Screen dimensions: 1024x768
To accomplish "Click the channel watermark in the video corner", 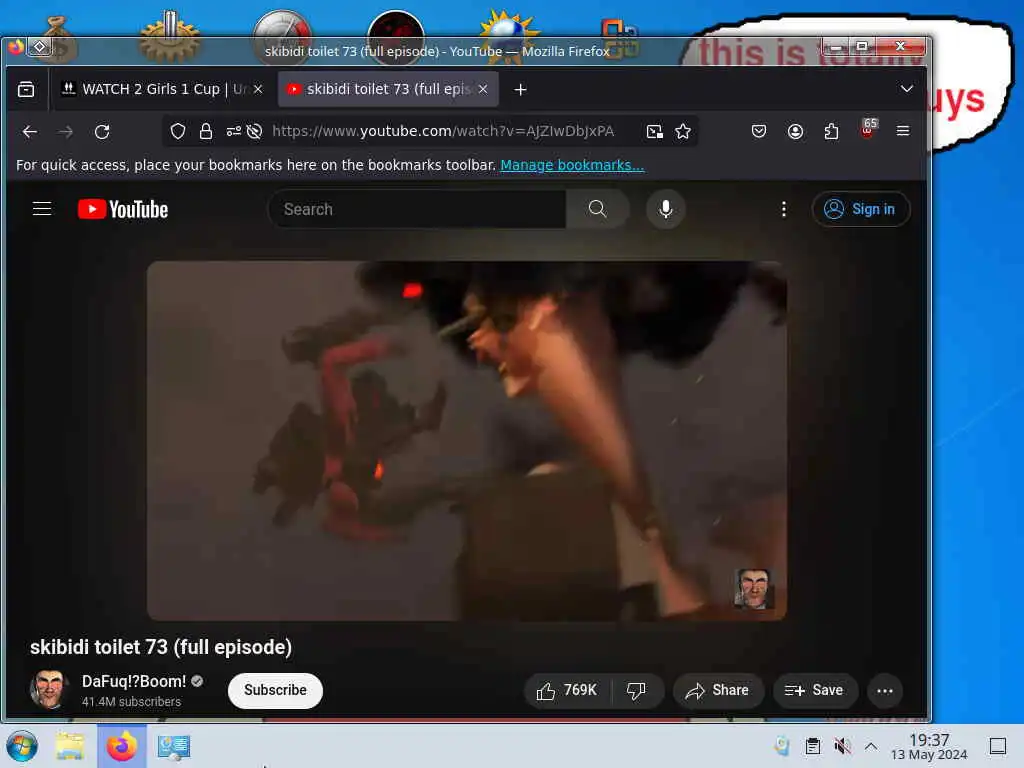I will (753, 588).
